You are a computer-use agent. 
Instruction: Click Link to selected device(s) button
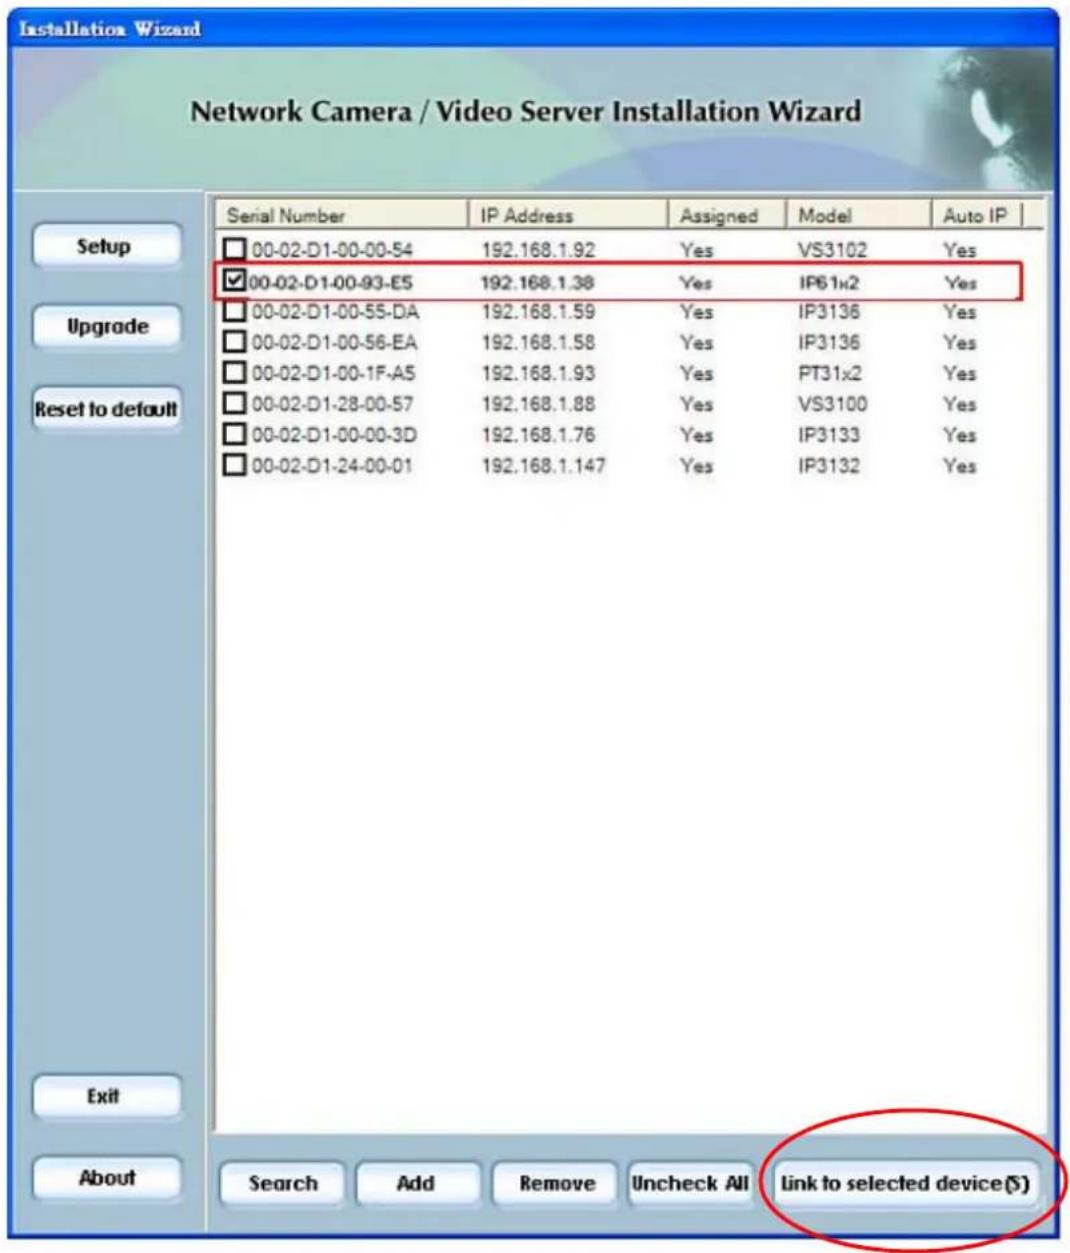[904, 1184]
